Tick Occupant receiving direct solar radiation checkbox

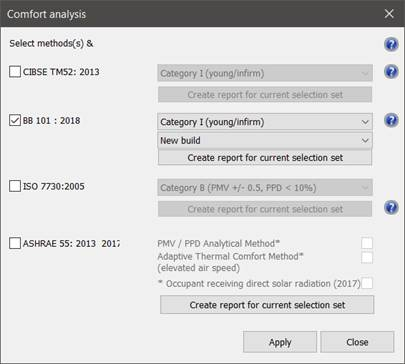[x=367, y=283]
